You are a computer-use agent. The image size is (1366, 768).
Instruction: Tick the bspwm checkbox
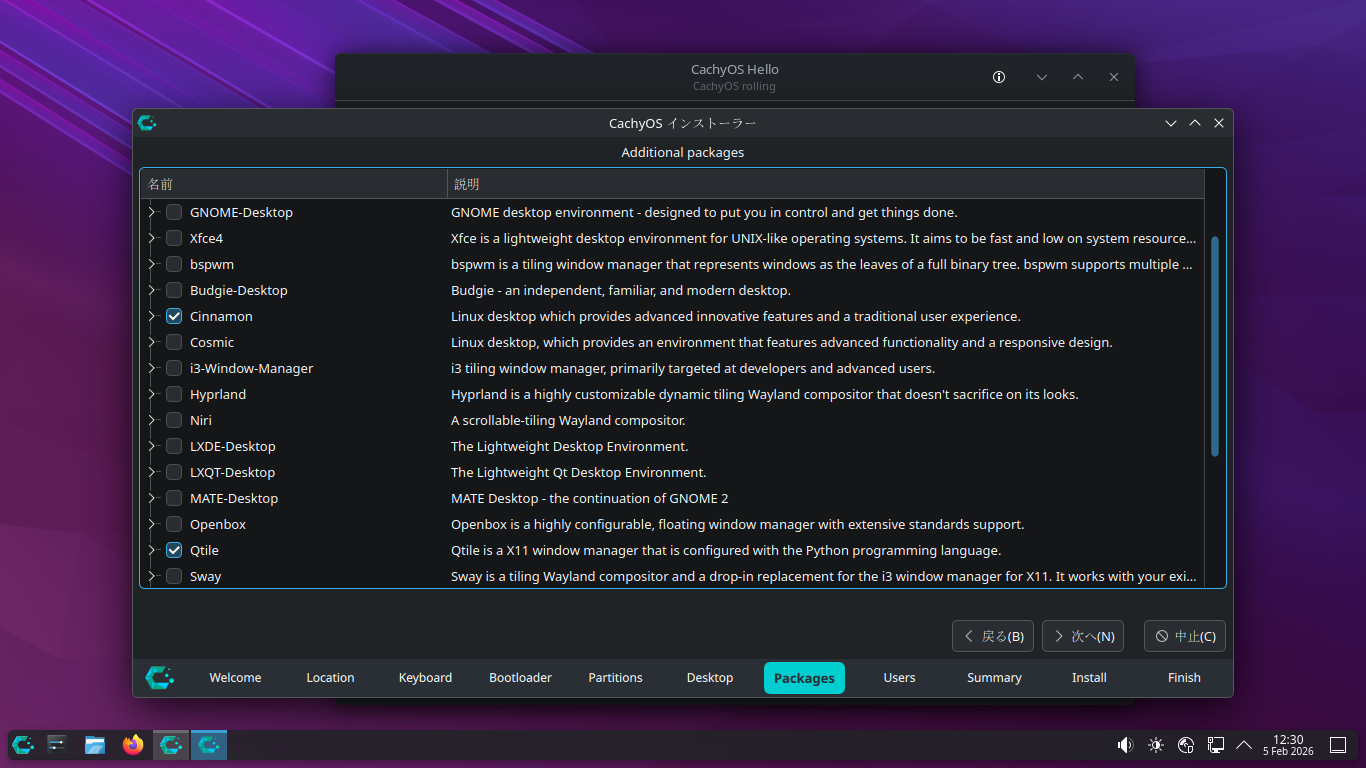(174, 264)
